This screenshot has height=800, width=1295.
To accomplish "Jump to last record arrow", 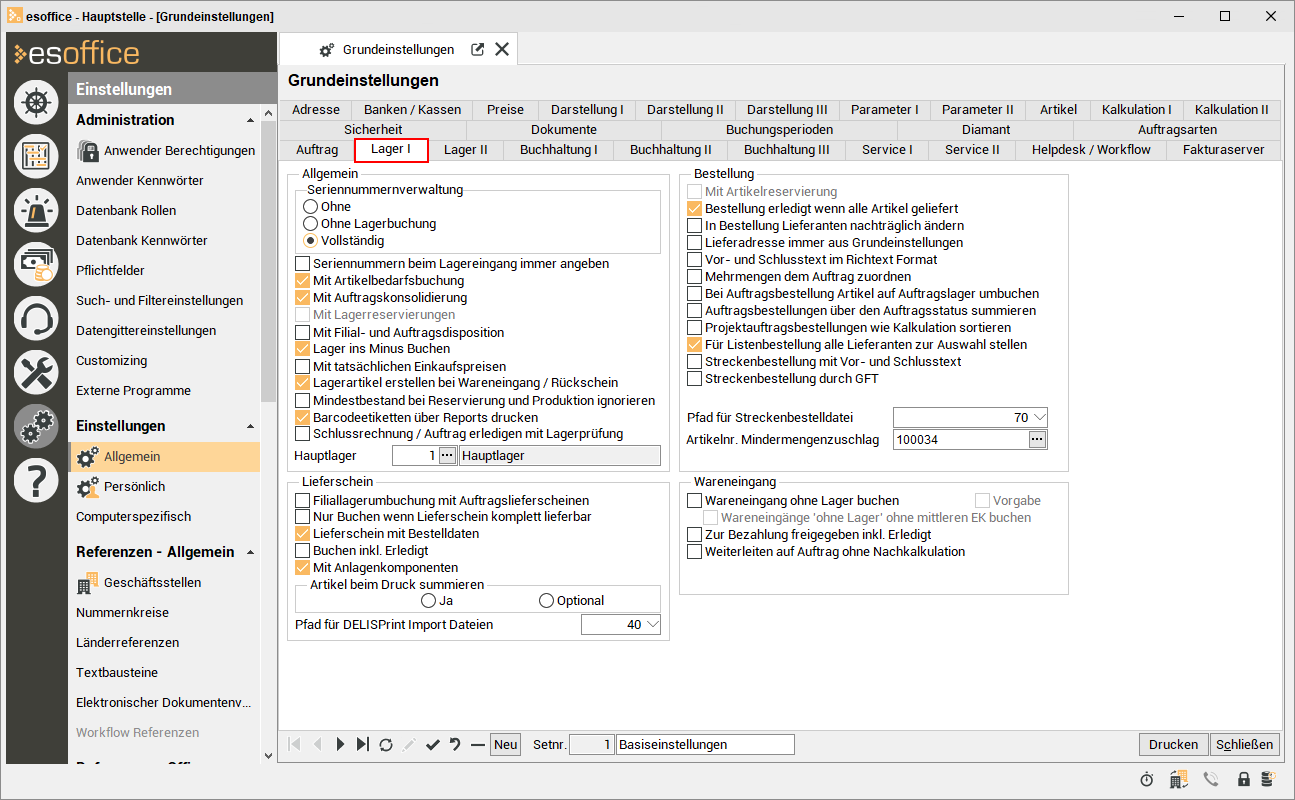I will click(362, 744).
